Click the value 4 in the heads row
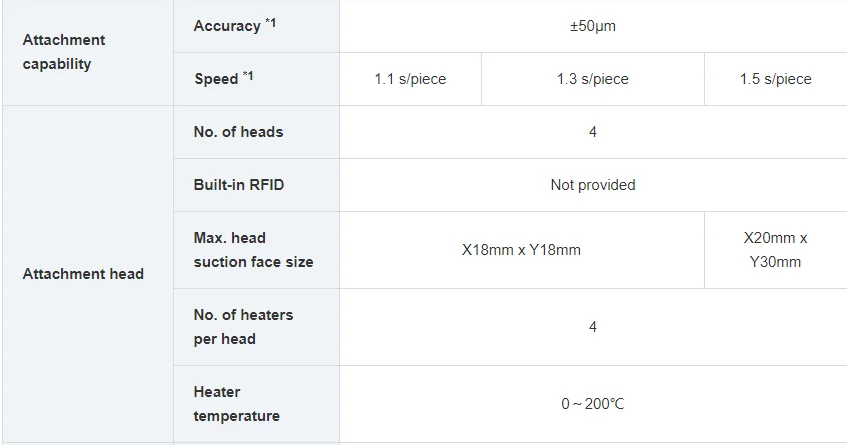Screen dimensions: 847x445 (x=592, y=132)
